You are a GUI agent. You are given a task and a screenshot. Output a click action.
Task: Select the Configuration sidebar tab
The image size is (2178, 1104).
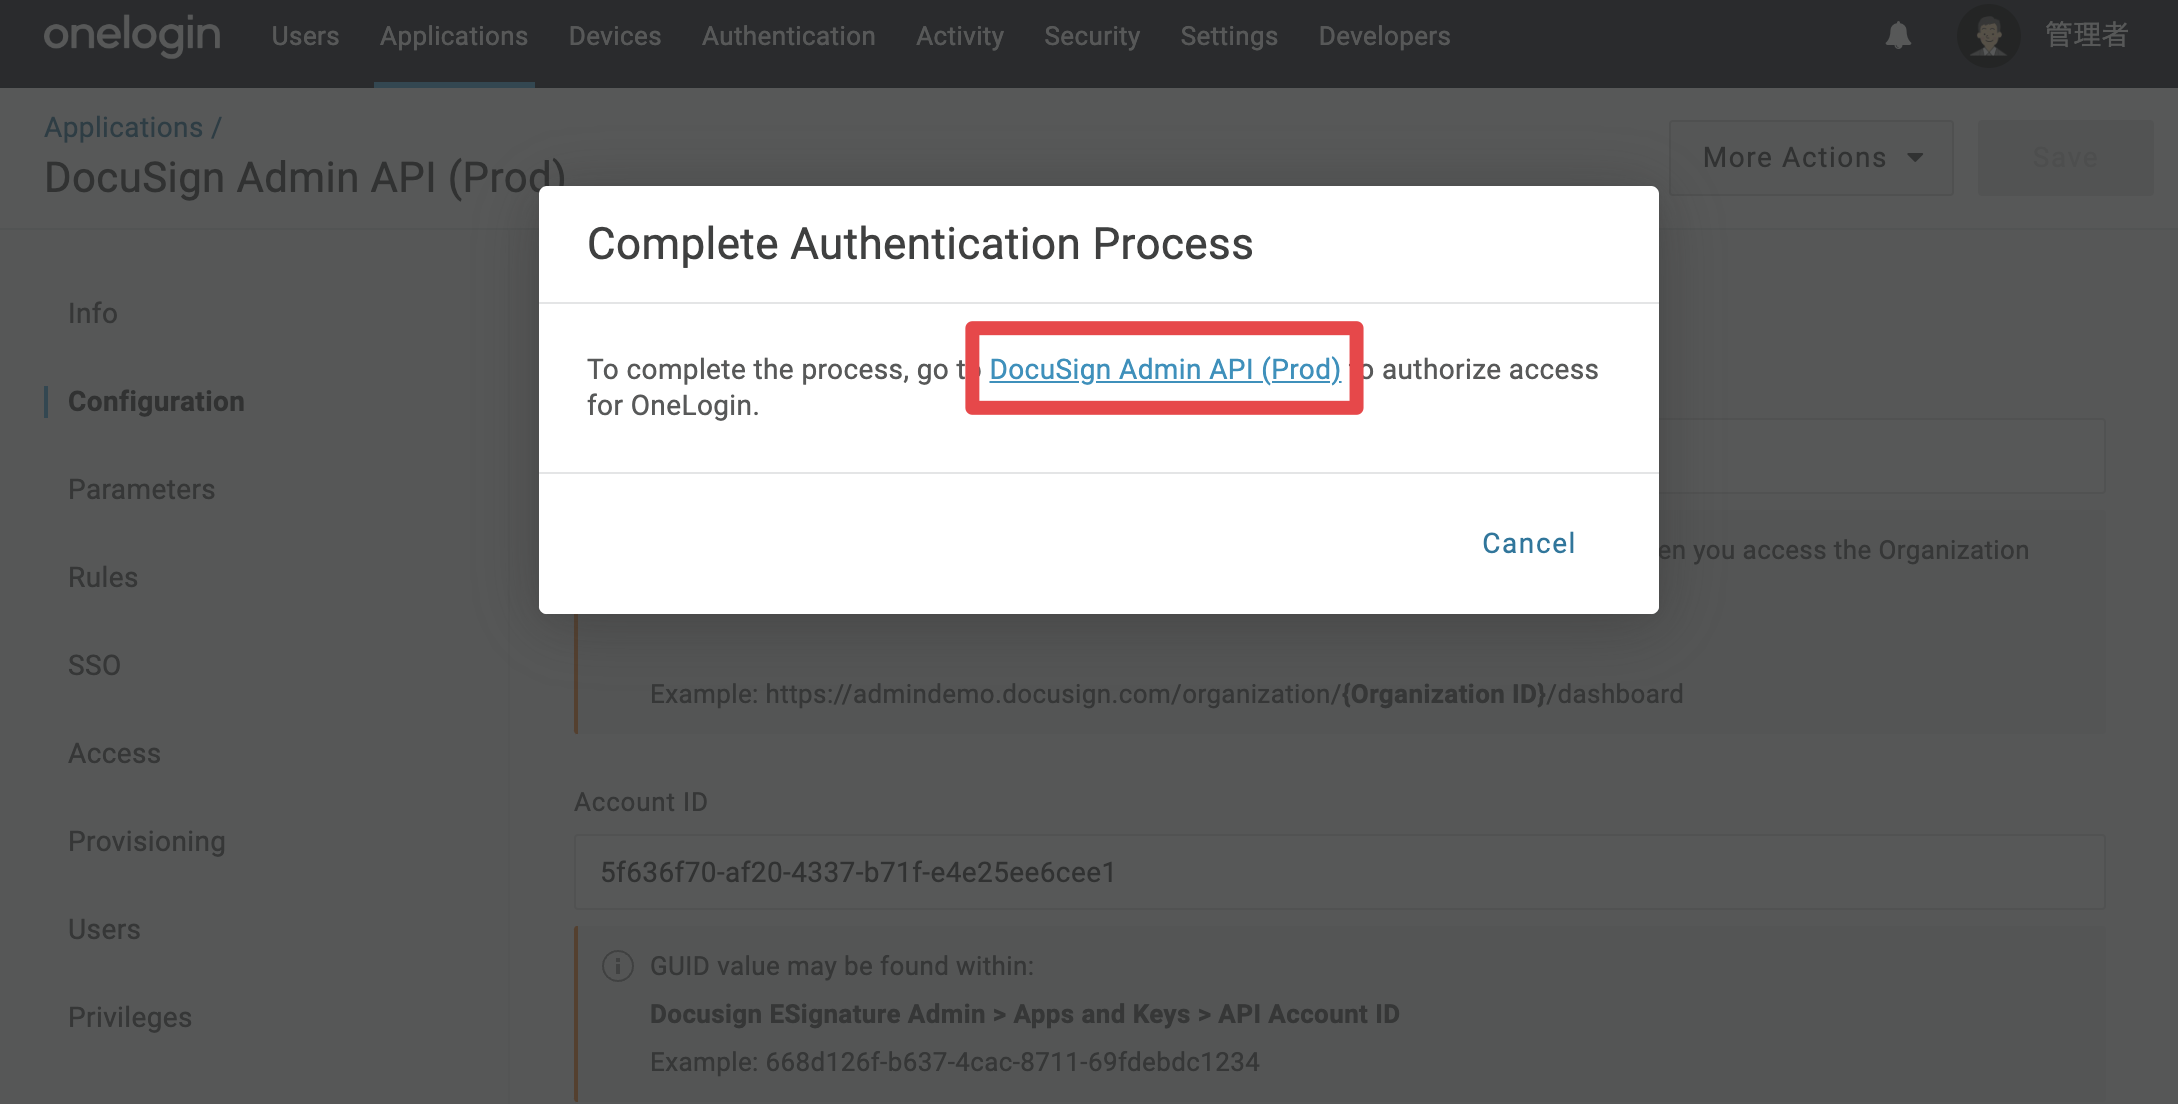(x=156, y=401)
